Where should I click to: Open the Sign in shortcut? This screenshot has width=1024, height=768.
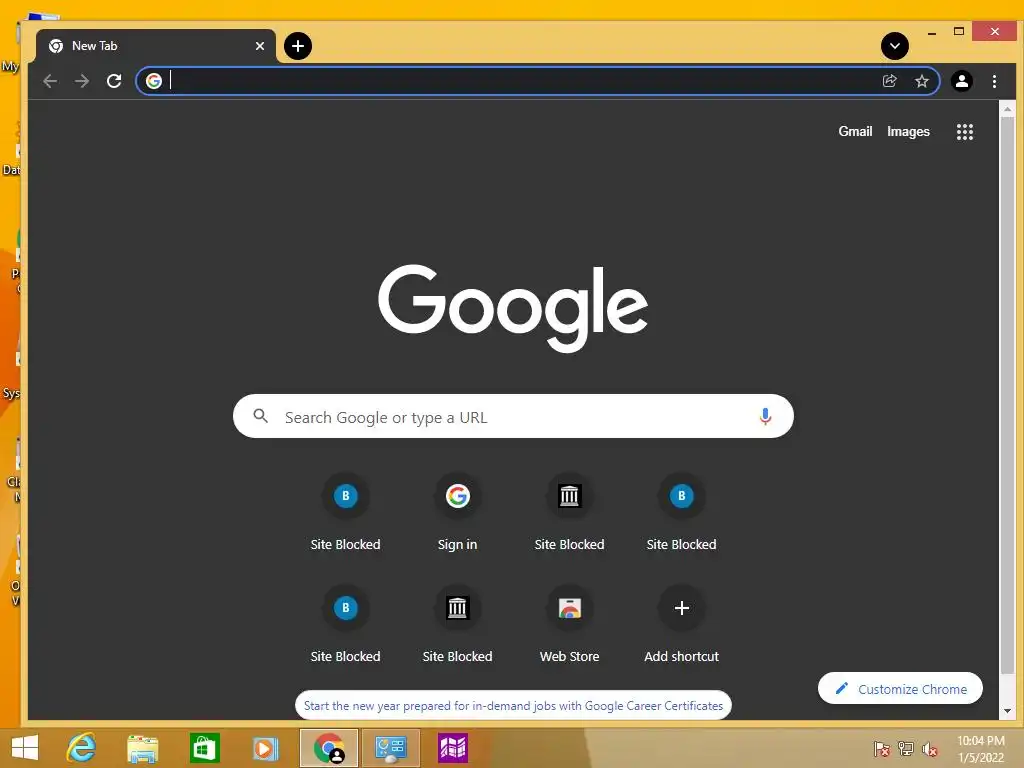point(457,514)
